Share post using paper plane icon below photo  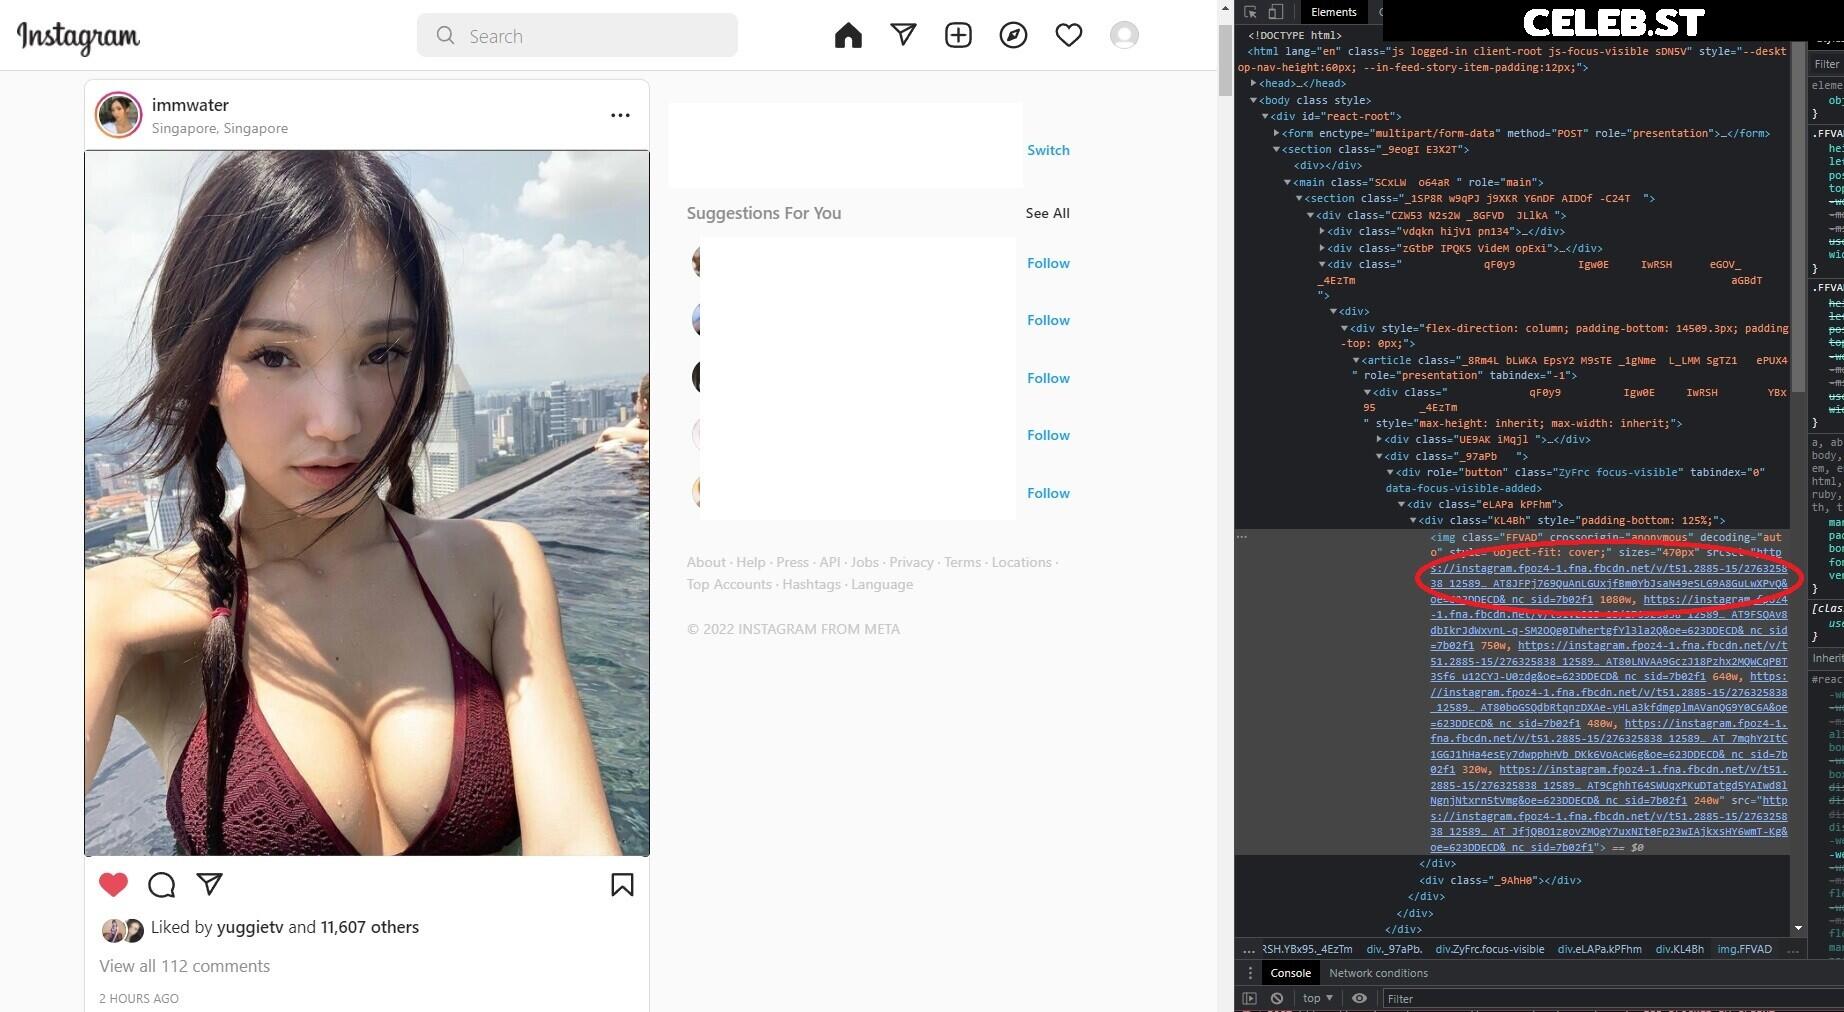pyautogui.click(x=209, y=884)
